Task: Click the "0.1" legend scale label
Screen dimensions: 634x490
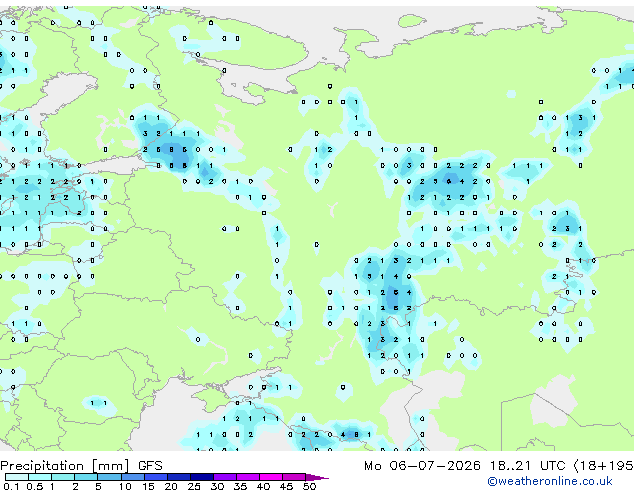Action: point(11,486)
